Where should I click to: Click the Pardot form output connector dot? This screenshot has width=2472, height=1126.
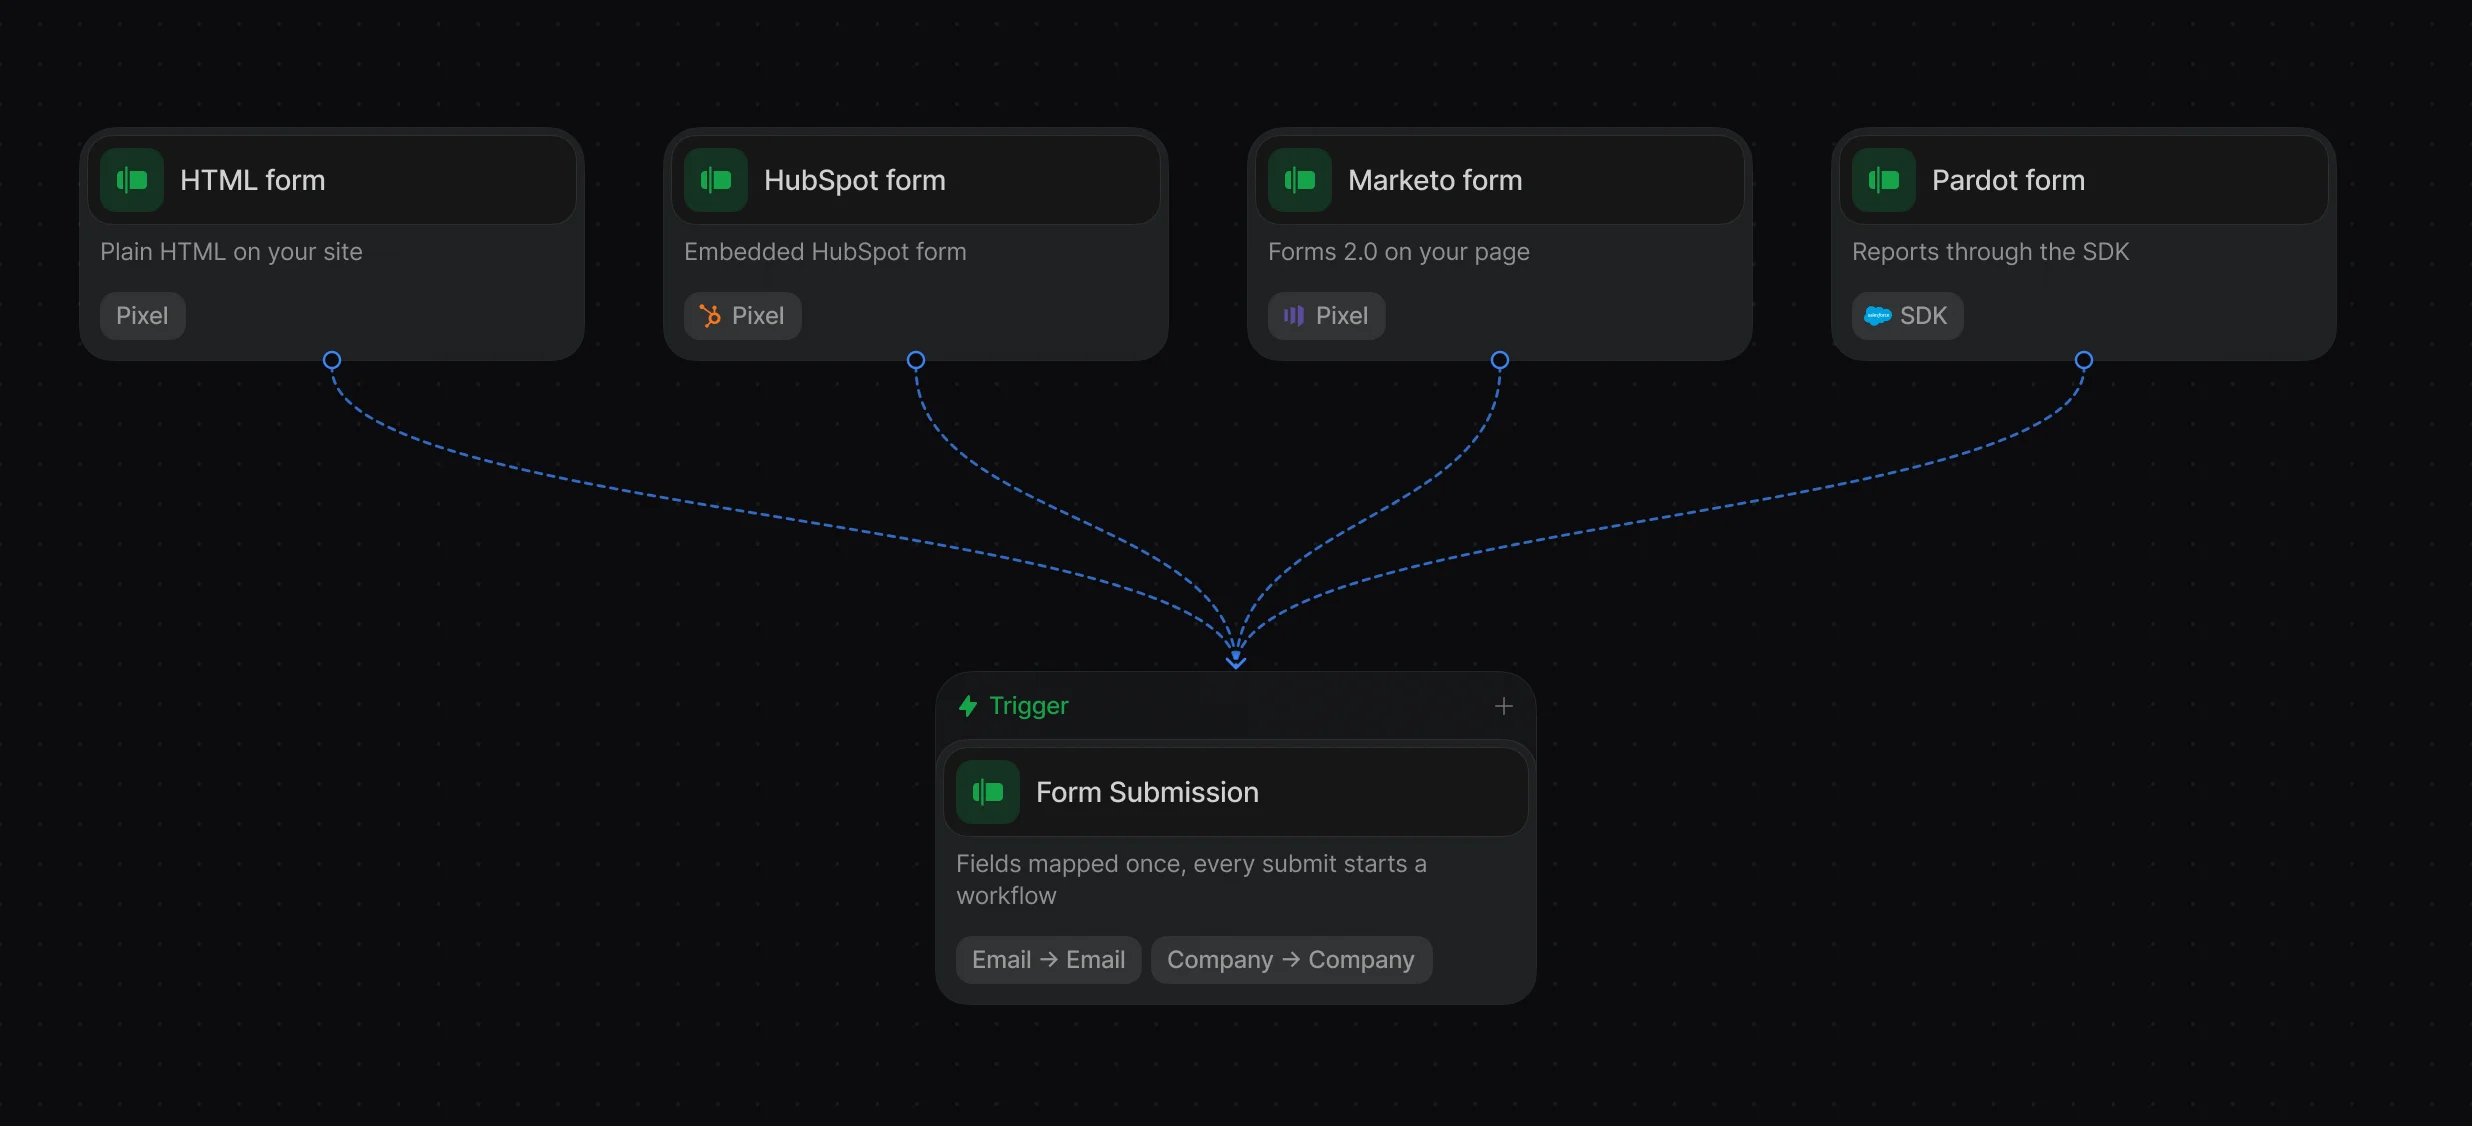click(x=2084, y=360)
